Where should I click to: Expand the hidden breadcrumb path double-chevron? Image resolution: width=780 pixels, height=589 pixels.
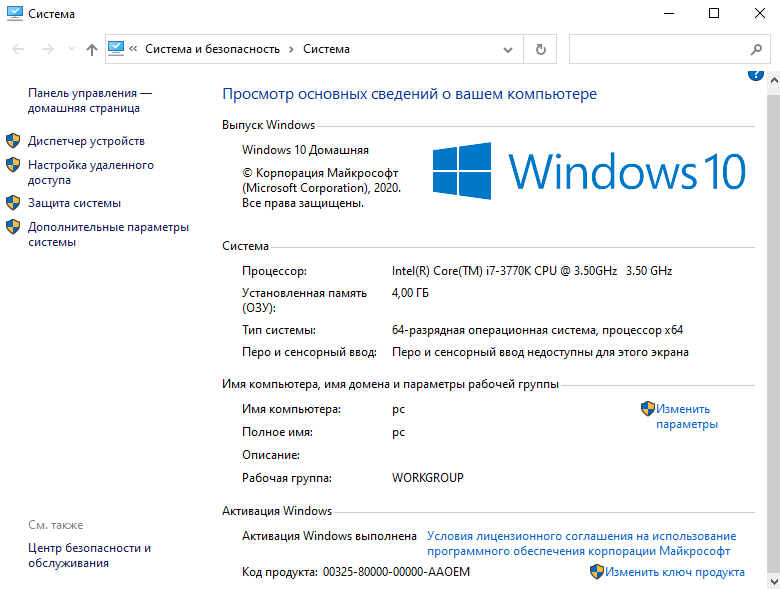pyautogui.click(x=133, y=49)
